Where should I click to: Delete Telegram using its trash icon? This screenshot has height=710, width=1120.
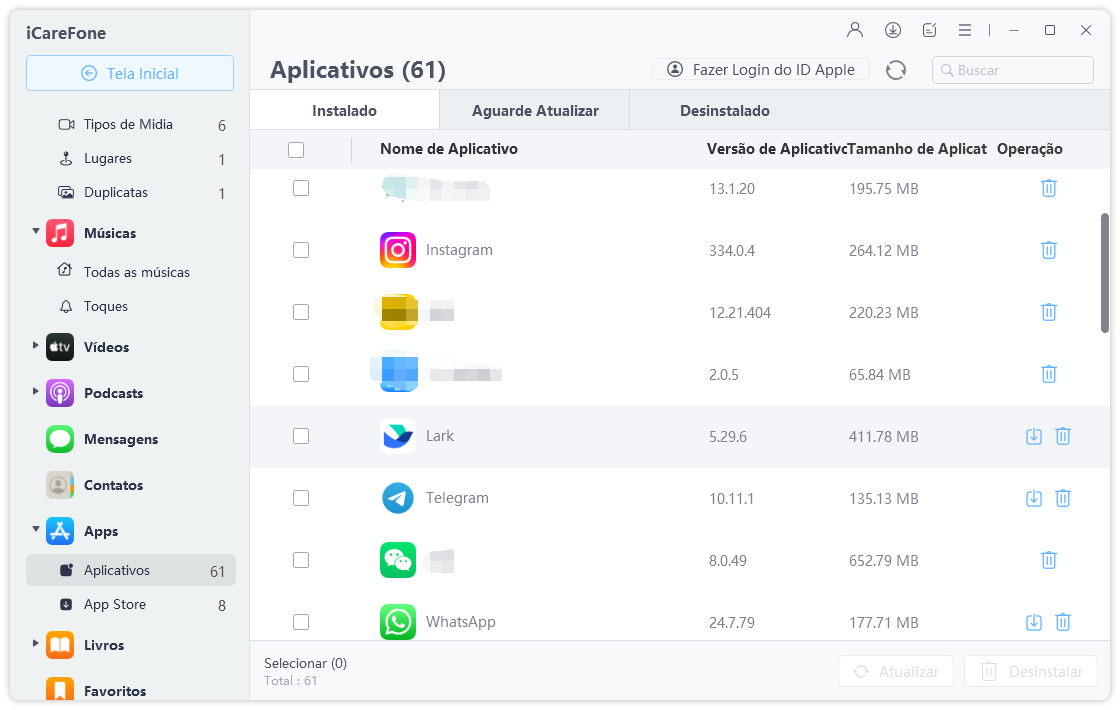(x=1063, y=498)
